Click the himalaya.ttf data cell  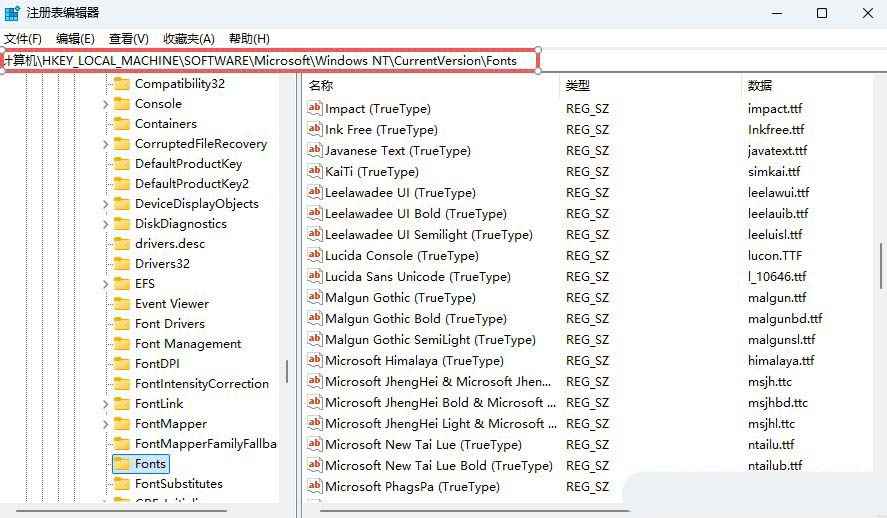[x=781, y=360]
